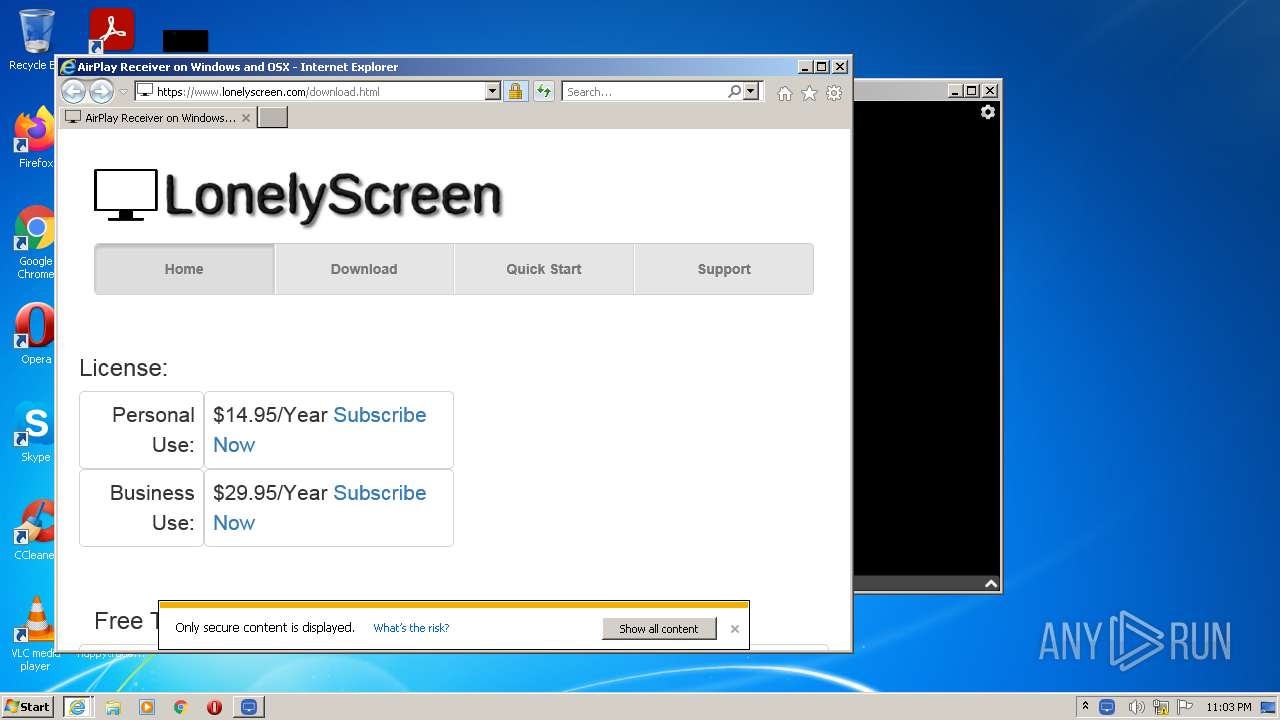Open Adobe Acrobat desktop shortcut
Screen dimensions: 1280x720
pos(111,31)
